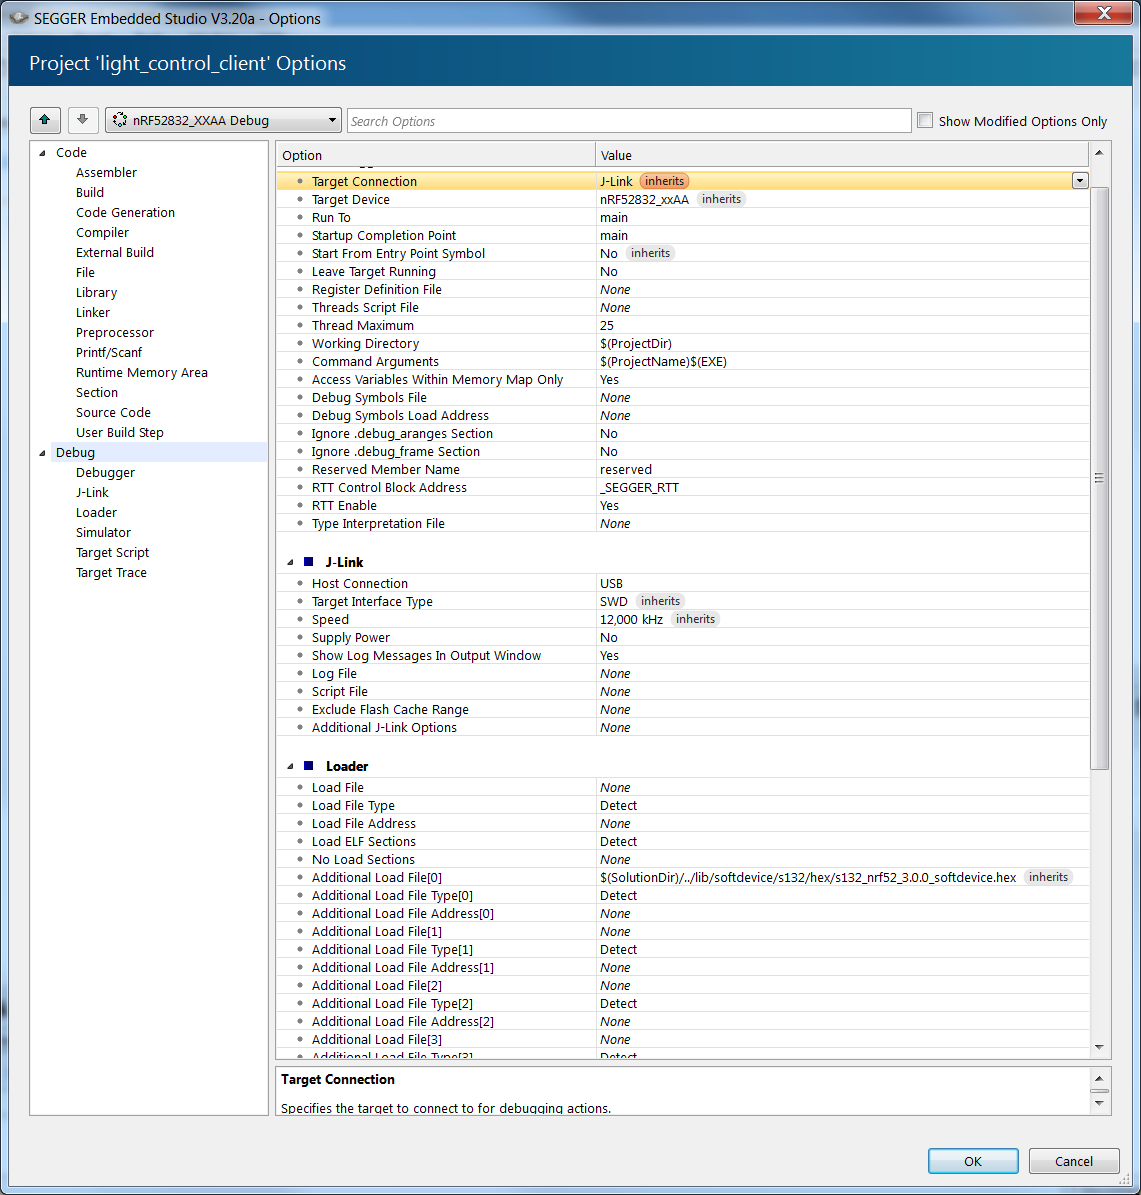Select Target Script category
Image resolution: width=1141 pixels, height=1195 pixels.
[112, 553]
